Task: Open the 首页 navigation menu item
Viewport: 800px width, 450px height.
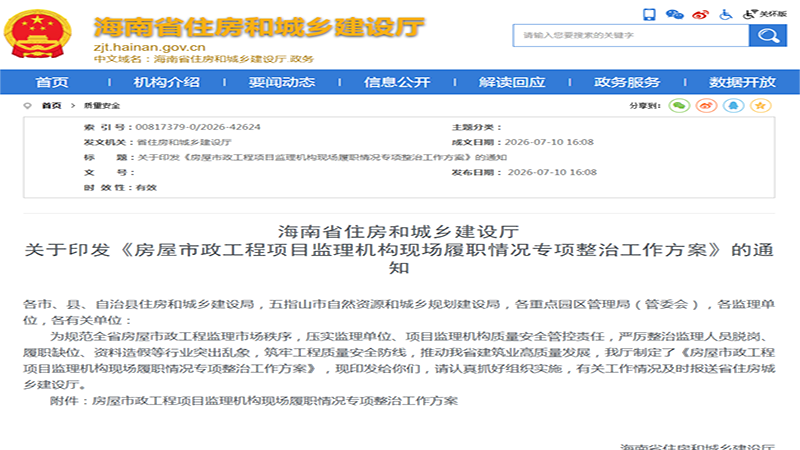Action: click(52, 82)
